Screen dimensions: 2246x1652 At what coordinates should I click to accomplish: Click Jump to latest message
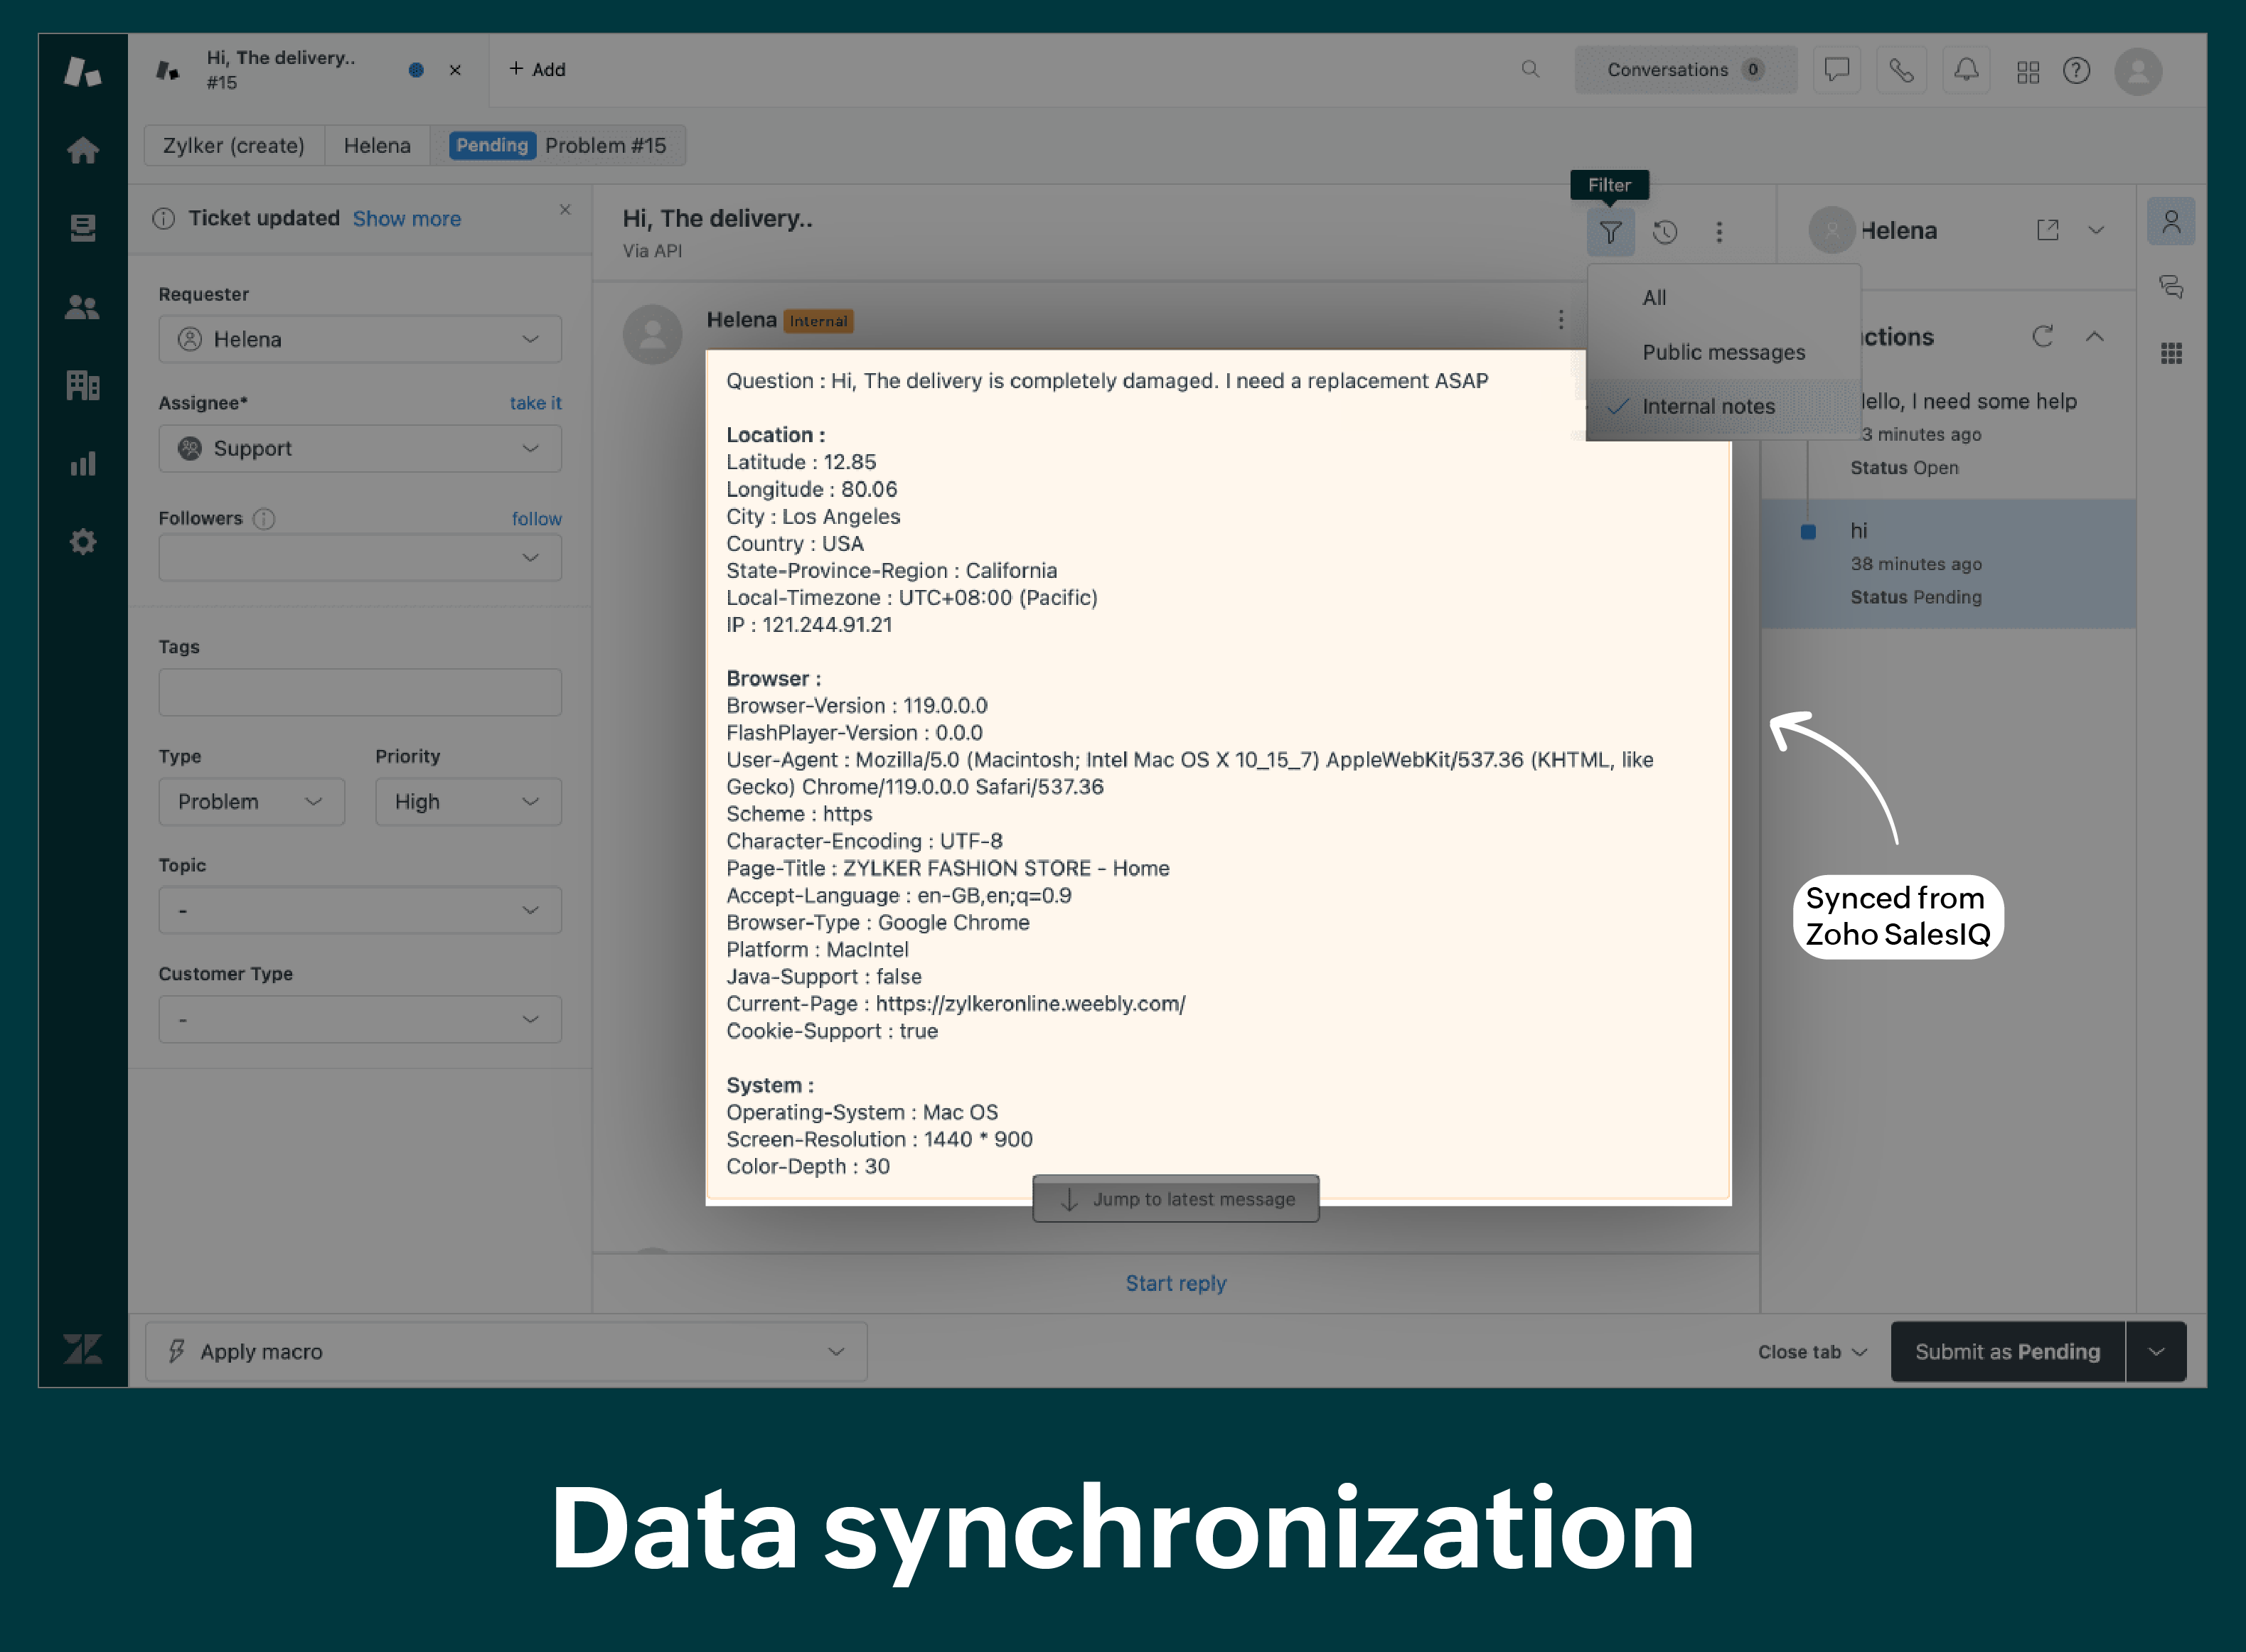tap(1175, 1198)
